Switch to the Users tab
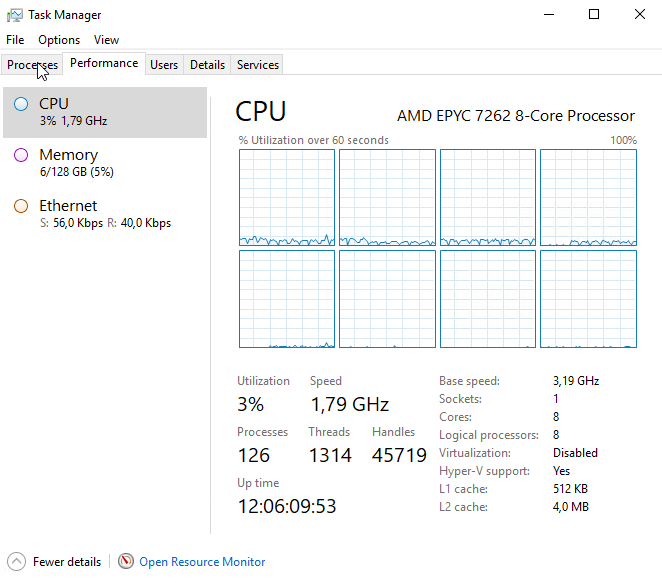This screenshot has height=586, width=662. (x=164, y=65)
